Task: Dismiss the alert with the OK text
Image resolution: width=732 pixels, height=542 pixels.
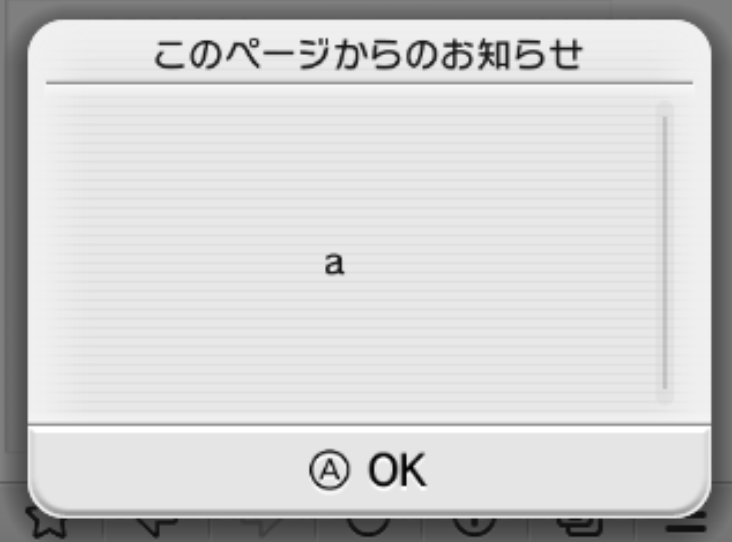Action: point(397,470)
